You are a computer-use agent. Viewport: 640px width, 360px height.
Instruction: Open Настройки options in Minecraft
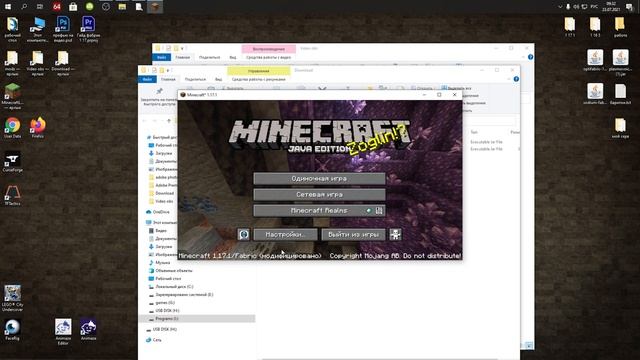[285, 234]
